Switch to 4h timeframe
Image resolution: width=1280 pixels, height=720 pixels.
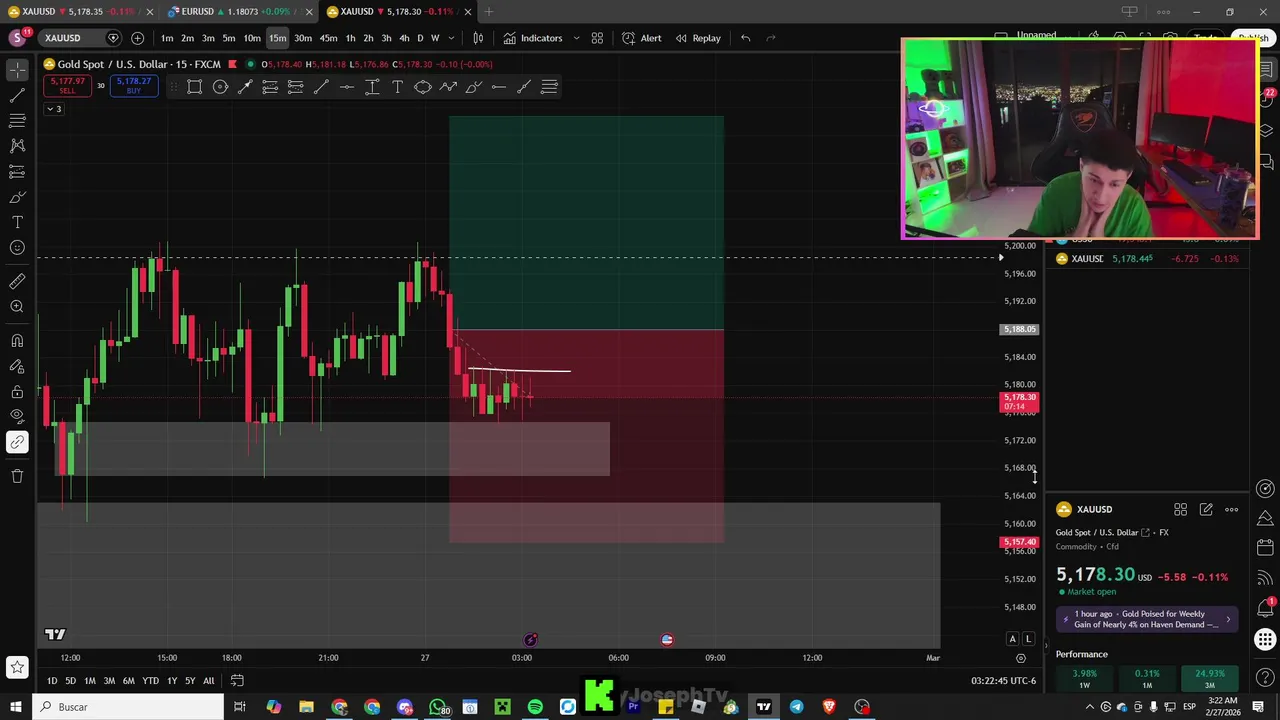(x=404, y=38)
